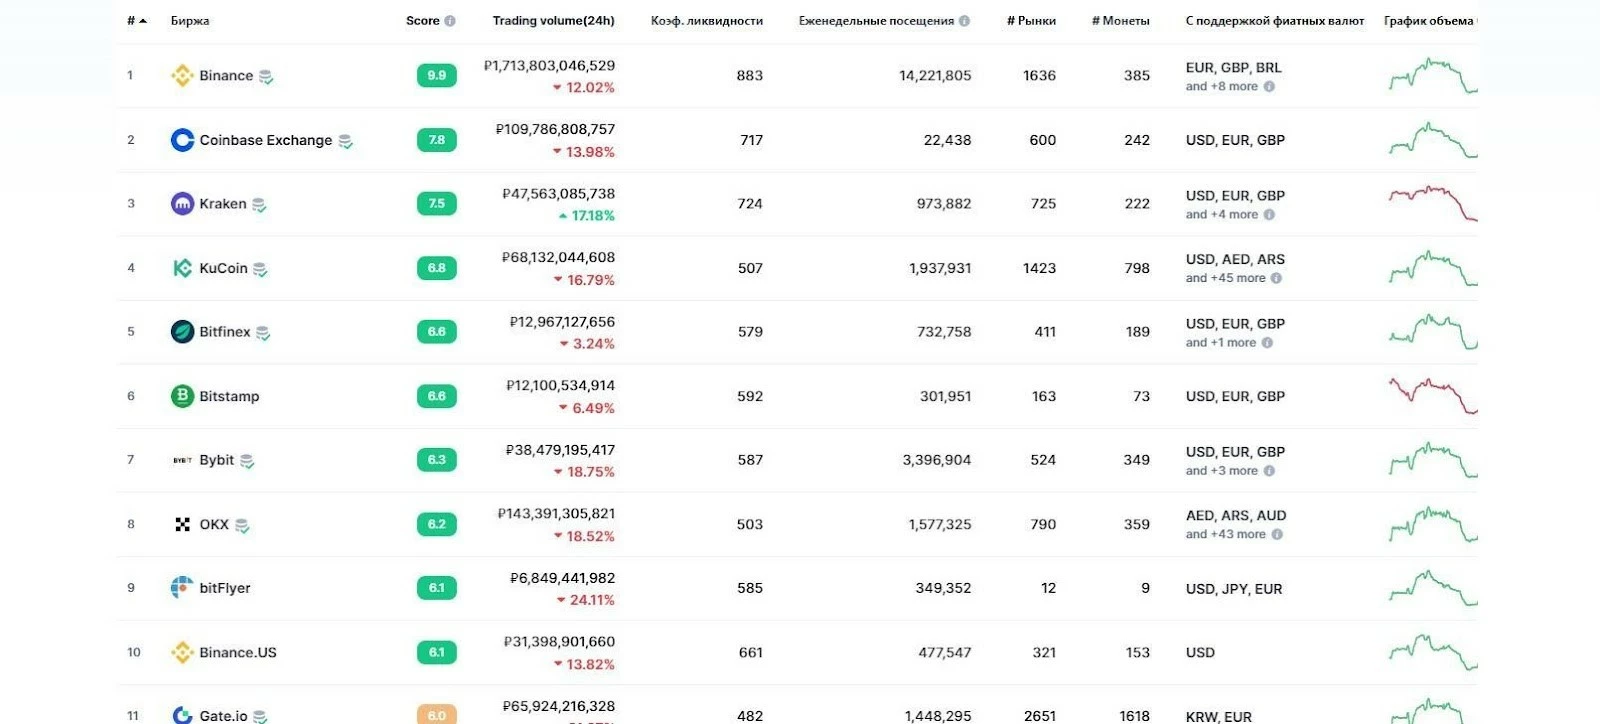Sort by Коэф. ликвидности header
The image size is (1600, 724).
click(707, 21)
